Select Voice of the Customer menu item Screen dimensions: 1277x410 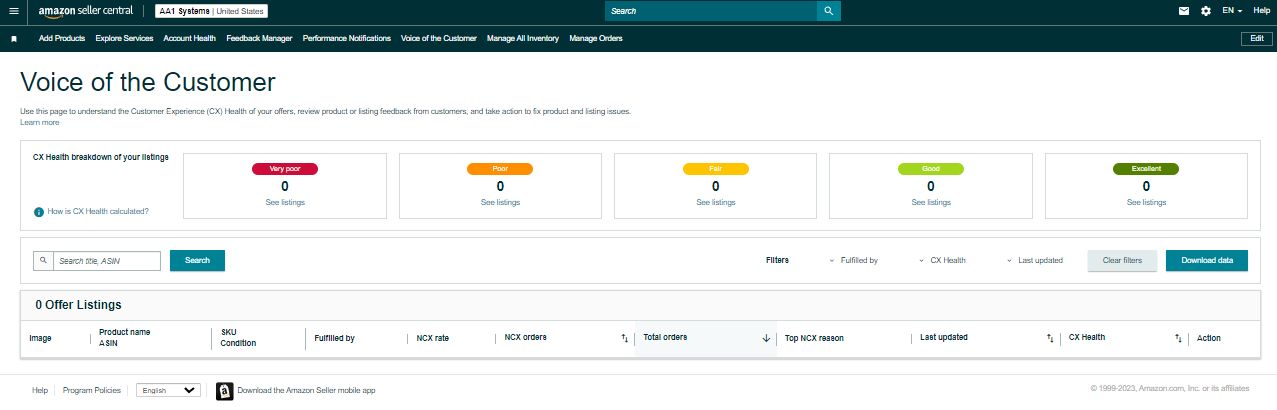click(438, 39)
